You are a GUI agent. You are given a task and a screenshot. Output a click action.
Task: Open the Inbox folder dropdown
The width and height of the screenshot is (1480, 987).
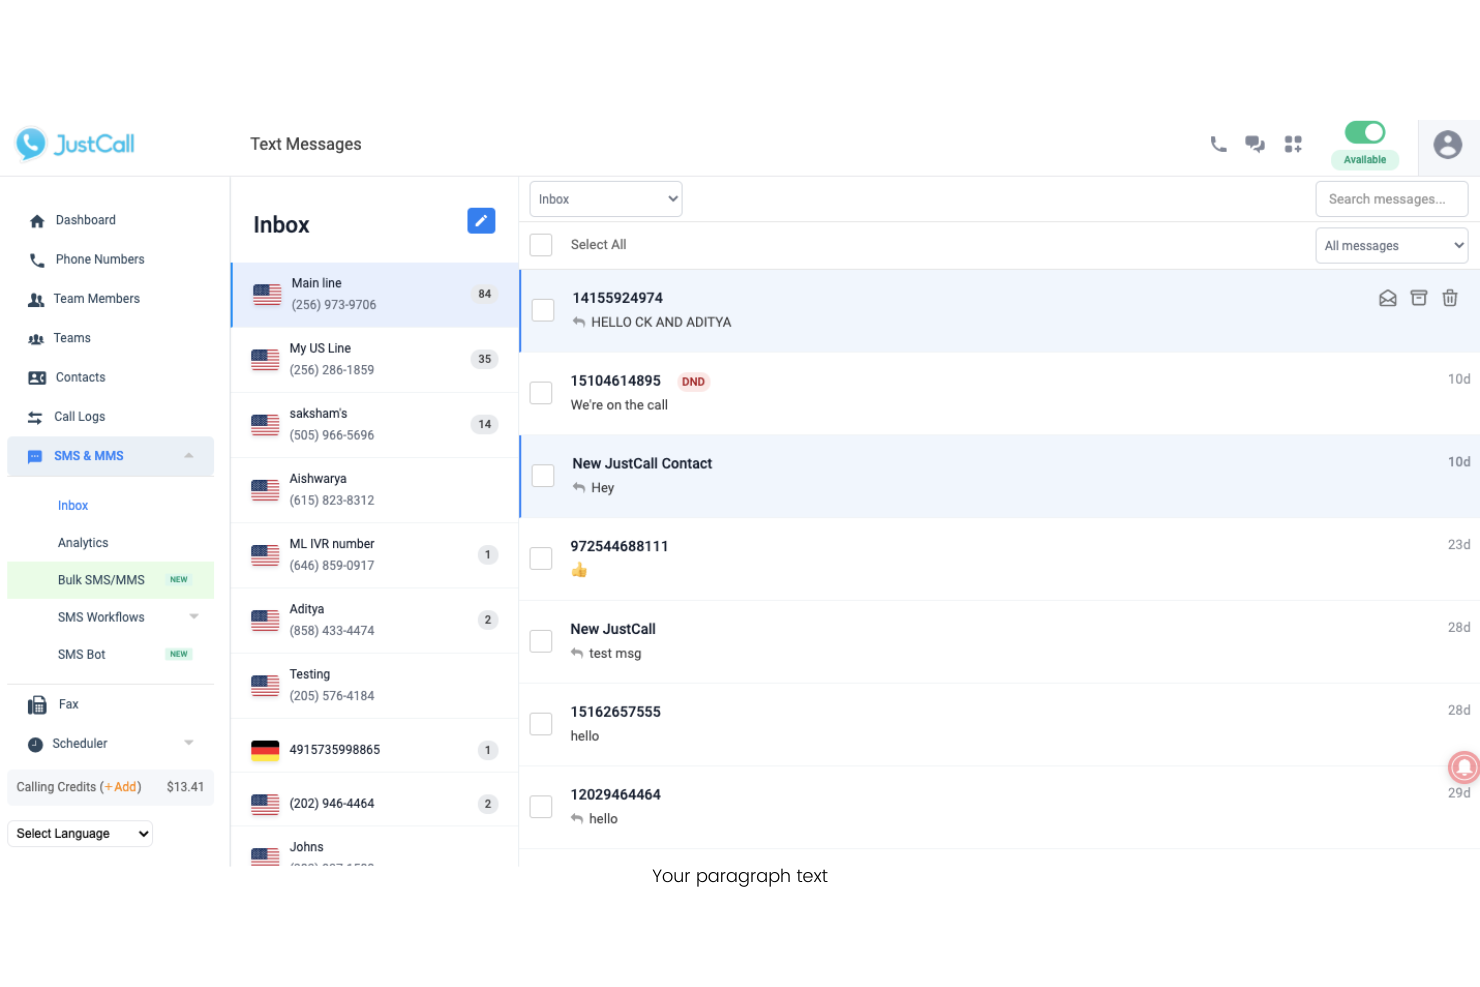coord(605,199)
